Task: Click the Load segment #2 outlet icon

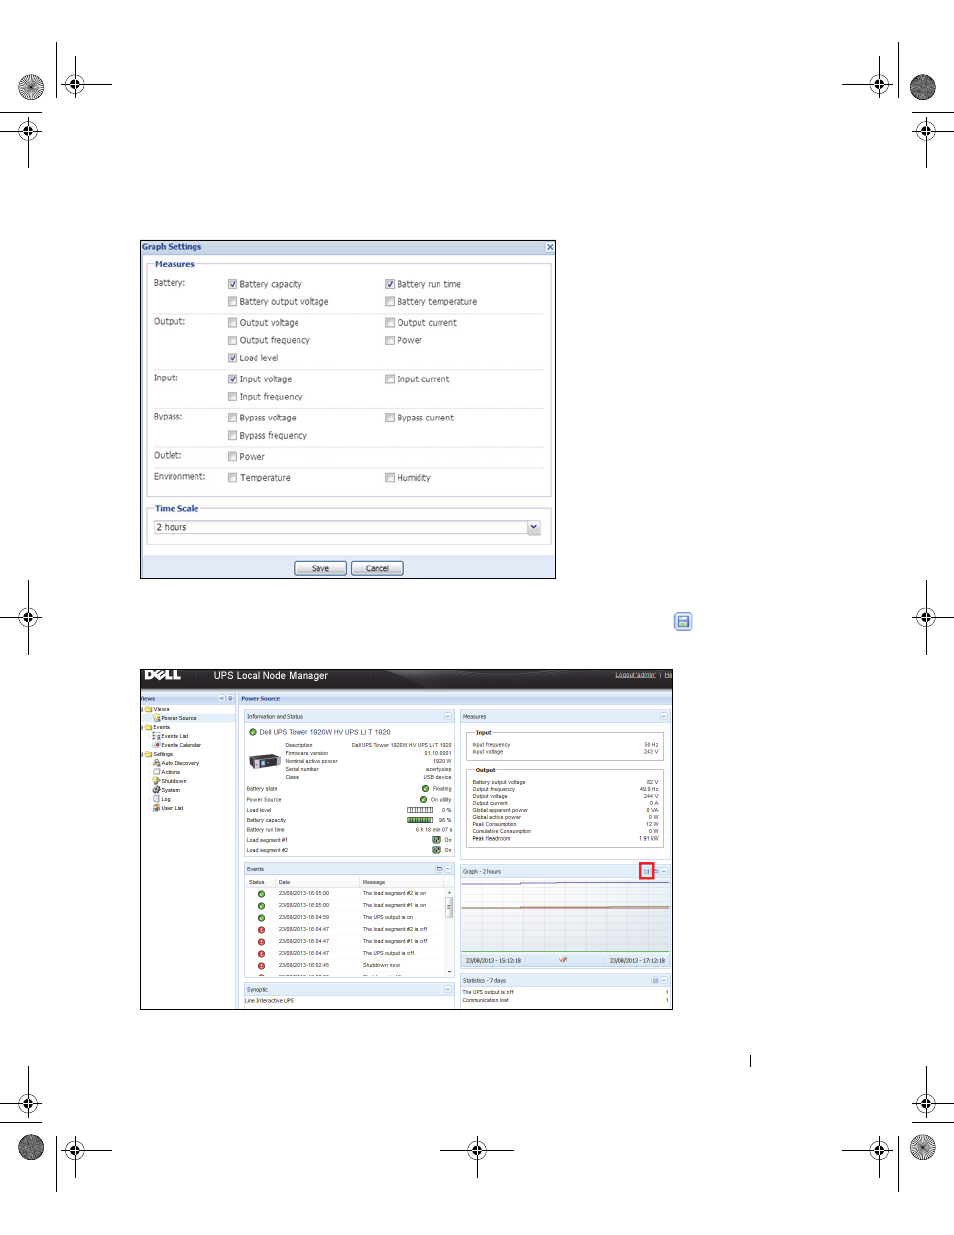Action: click(436, 850)
